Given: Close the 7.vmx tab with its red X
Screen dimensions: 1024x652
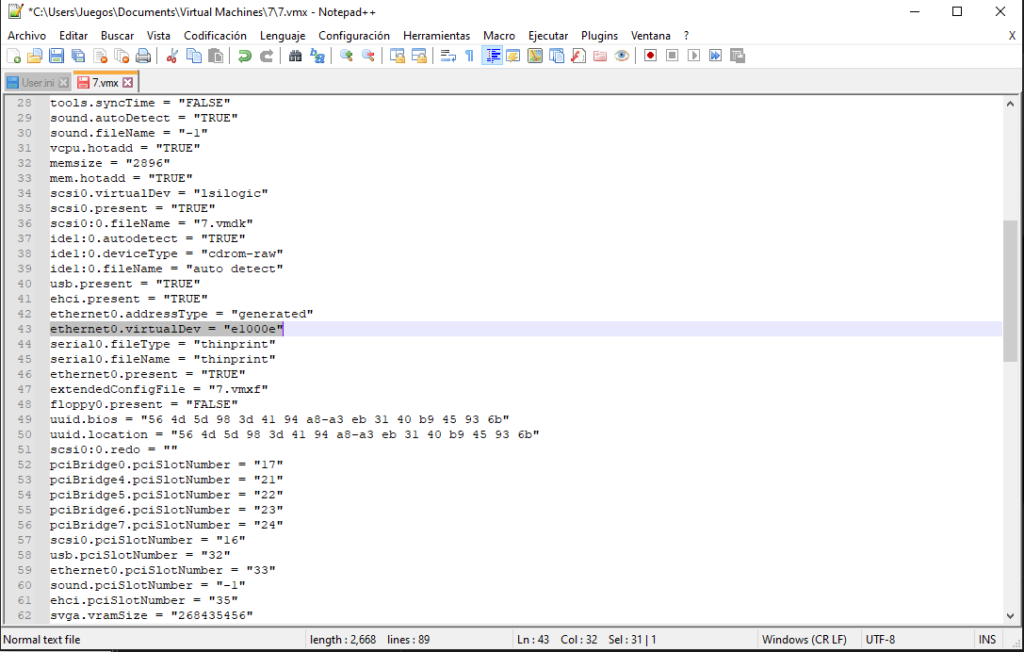Looking at the screenshot, I should (128, 82).
